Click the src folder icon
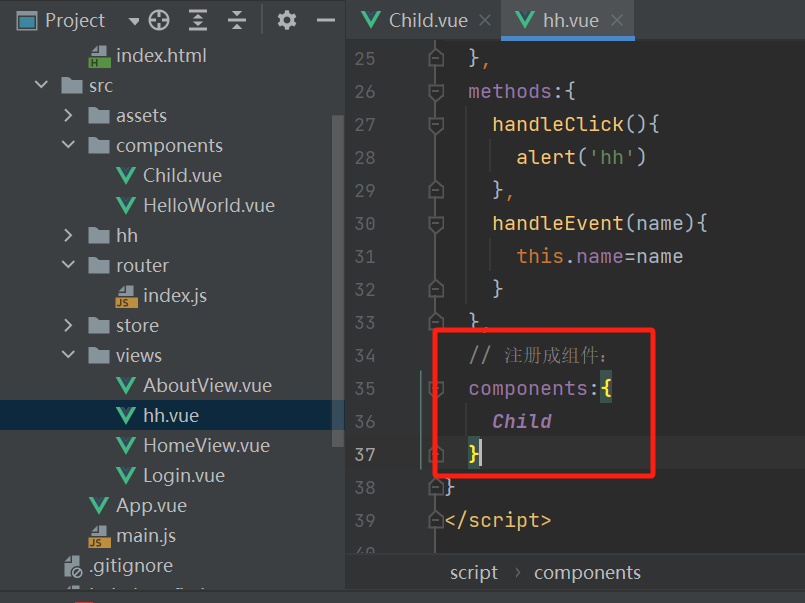The height and width of the screenshot is (603, 805). point(72,85)
